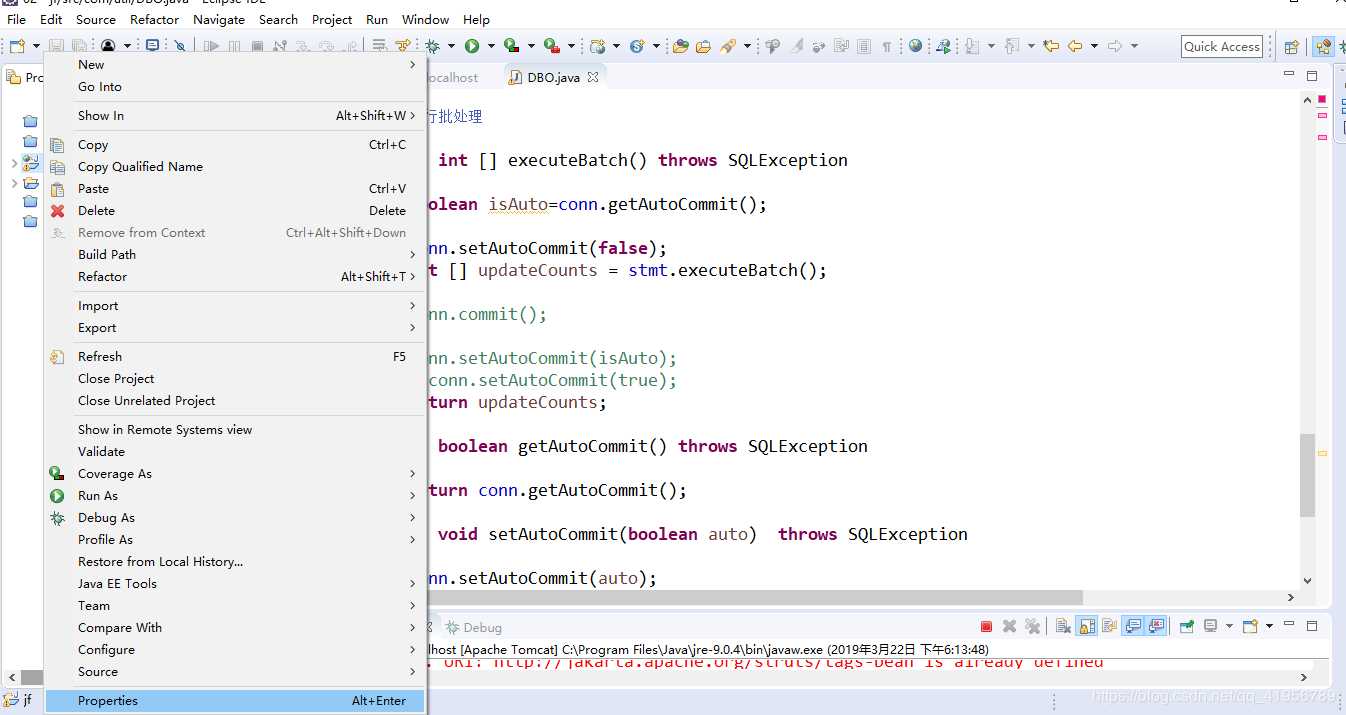Screen dimensions: 1346x715
Task: Open dropdown arrow beside Run button
Action: [x=491, y=46]
